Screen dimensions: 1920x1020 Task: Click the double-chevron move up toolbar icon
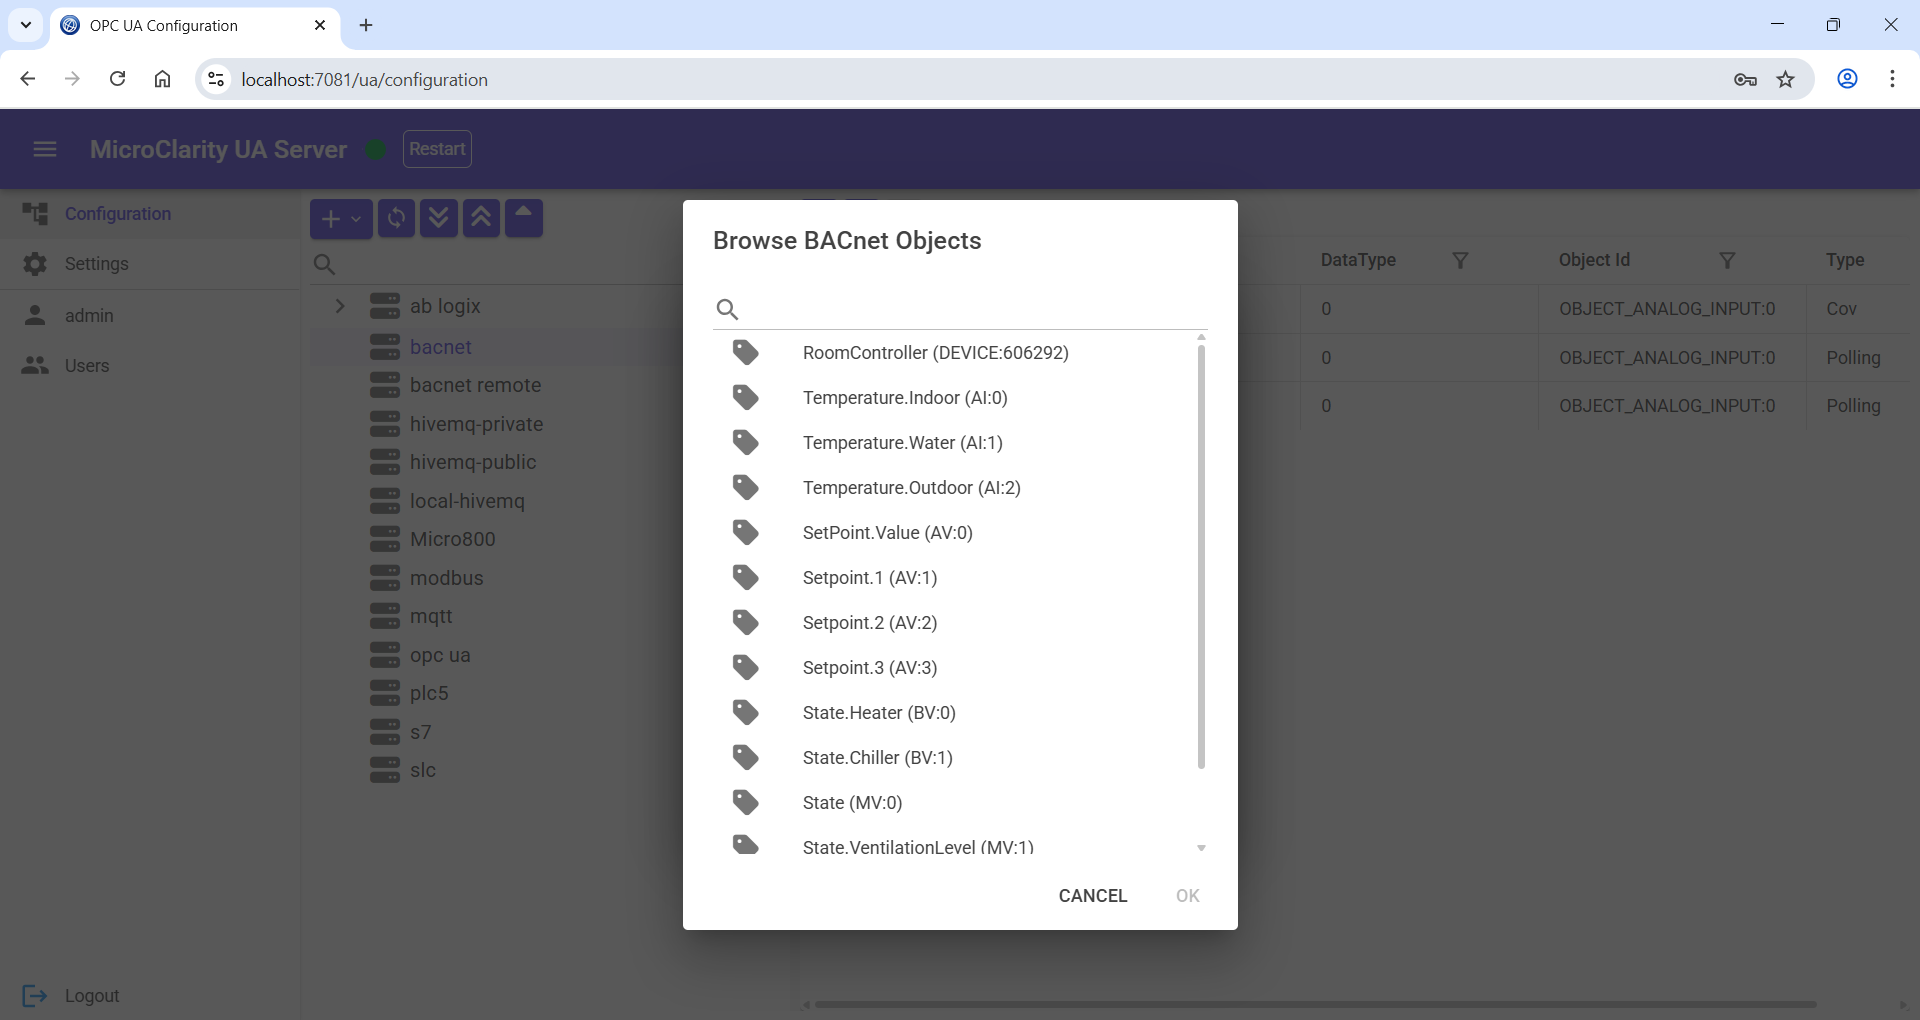(x=481, y=218)
